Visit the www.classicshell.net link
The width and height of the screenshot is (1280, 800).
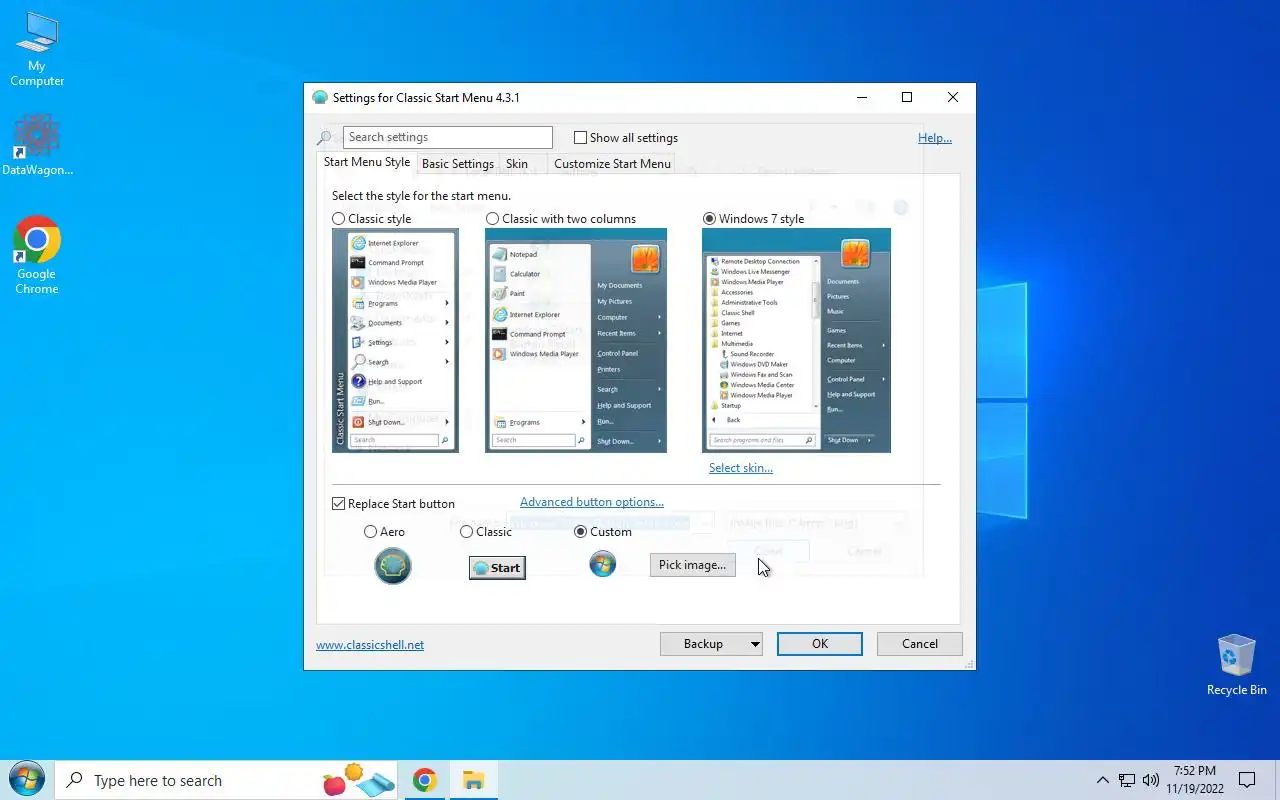370,645
